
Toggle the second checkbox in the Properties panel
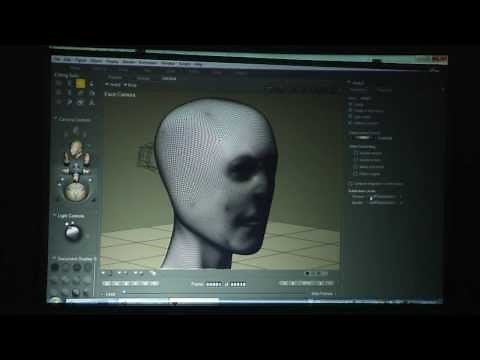click(350, 110)
